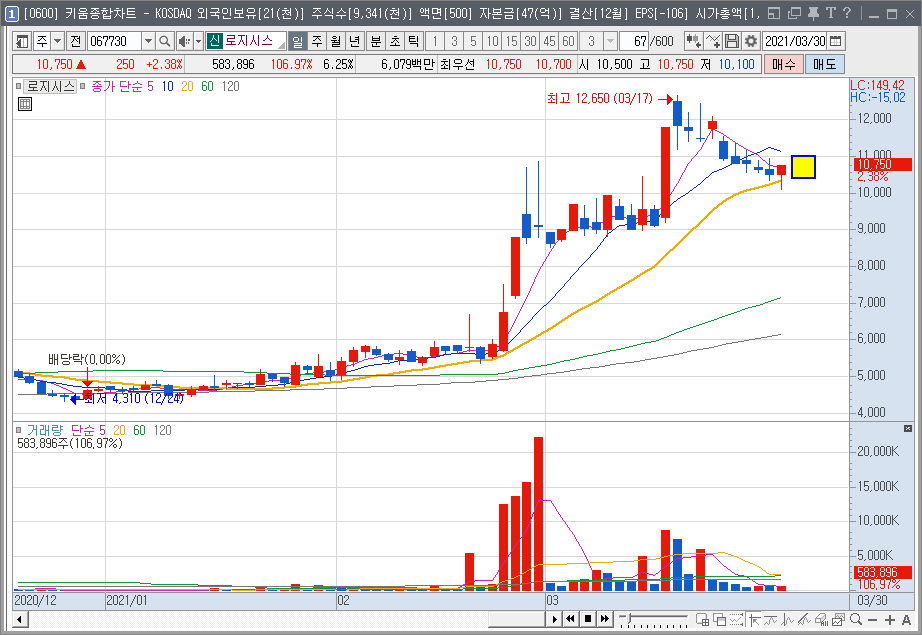The height and width of the screenshot is (635, 922).
Task: Expand the stock code history dropdown
Action: (x=149, y=41)
